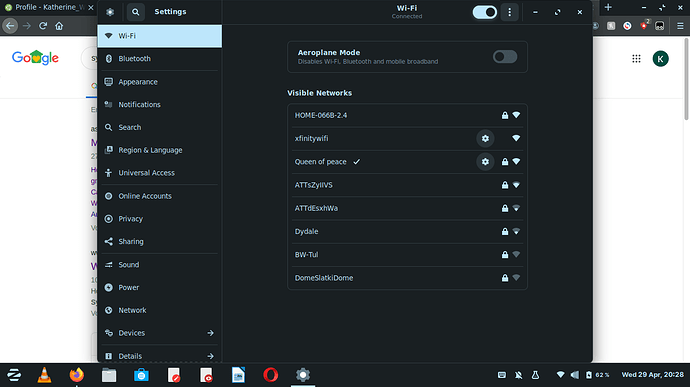Screen dimensions: 690x387
Task: Turn off the Wi-Fi switch in the header
Action: 484,12
